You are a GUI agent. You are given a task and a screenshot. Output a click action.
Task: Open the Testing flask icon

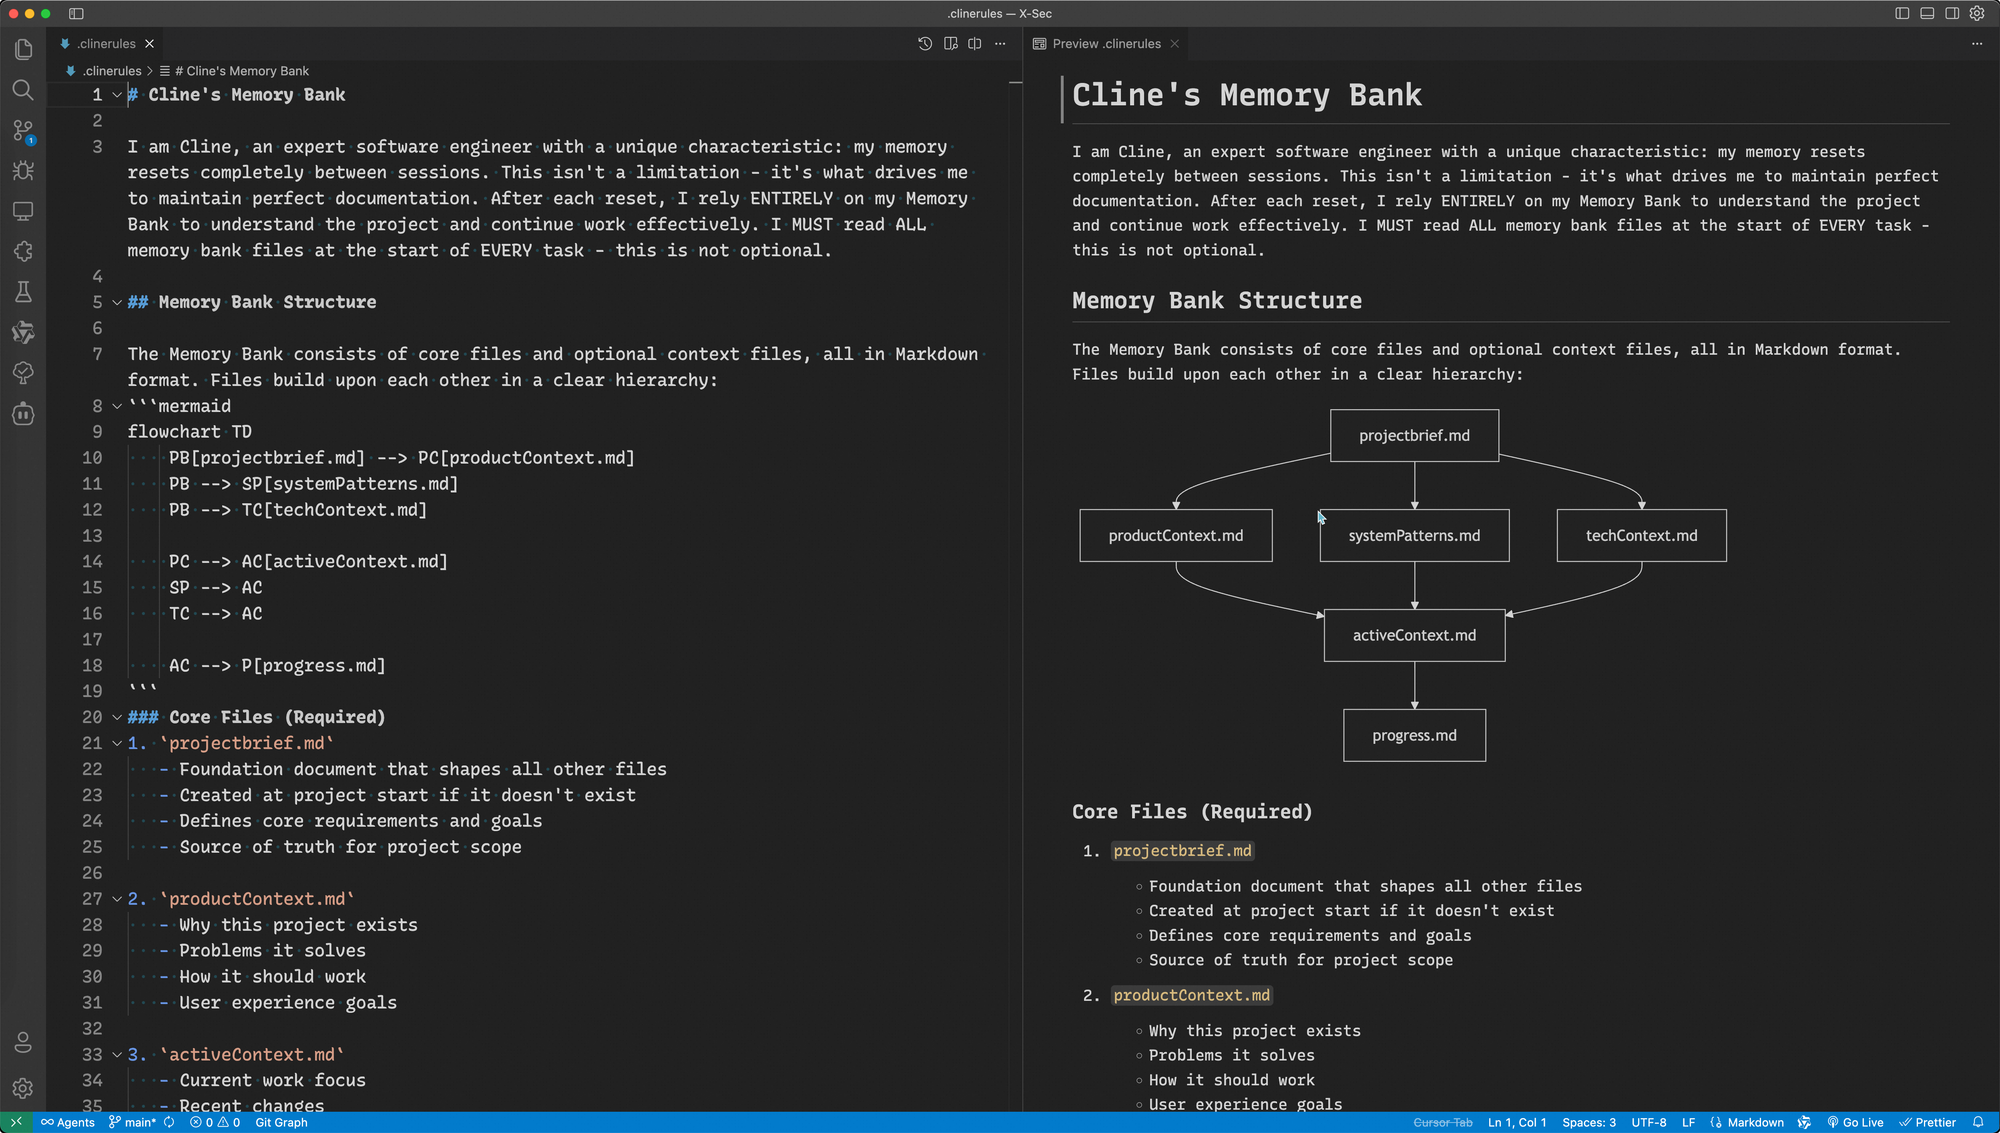(23, 292)
